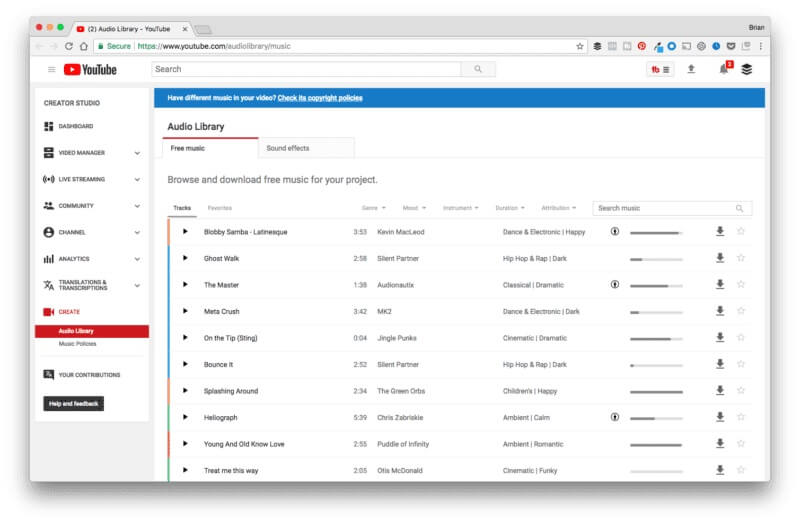Star Young And Old Know Love
The height and width of the screenshot is (524, 800).
(x=741, y=443)
